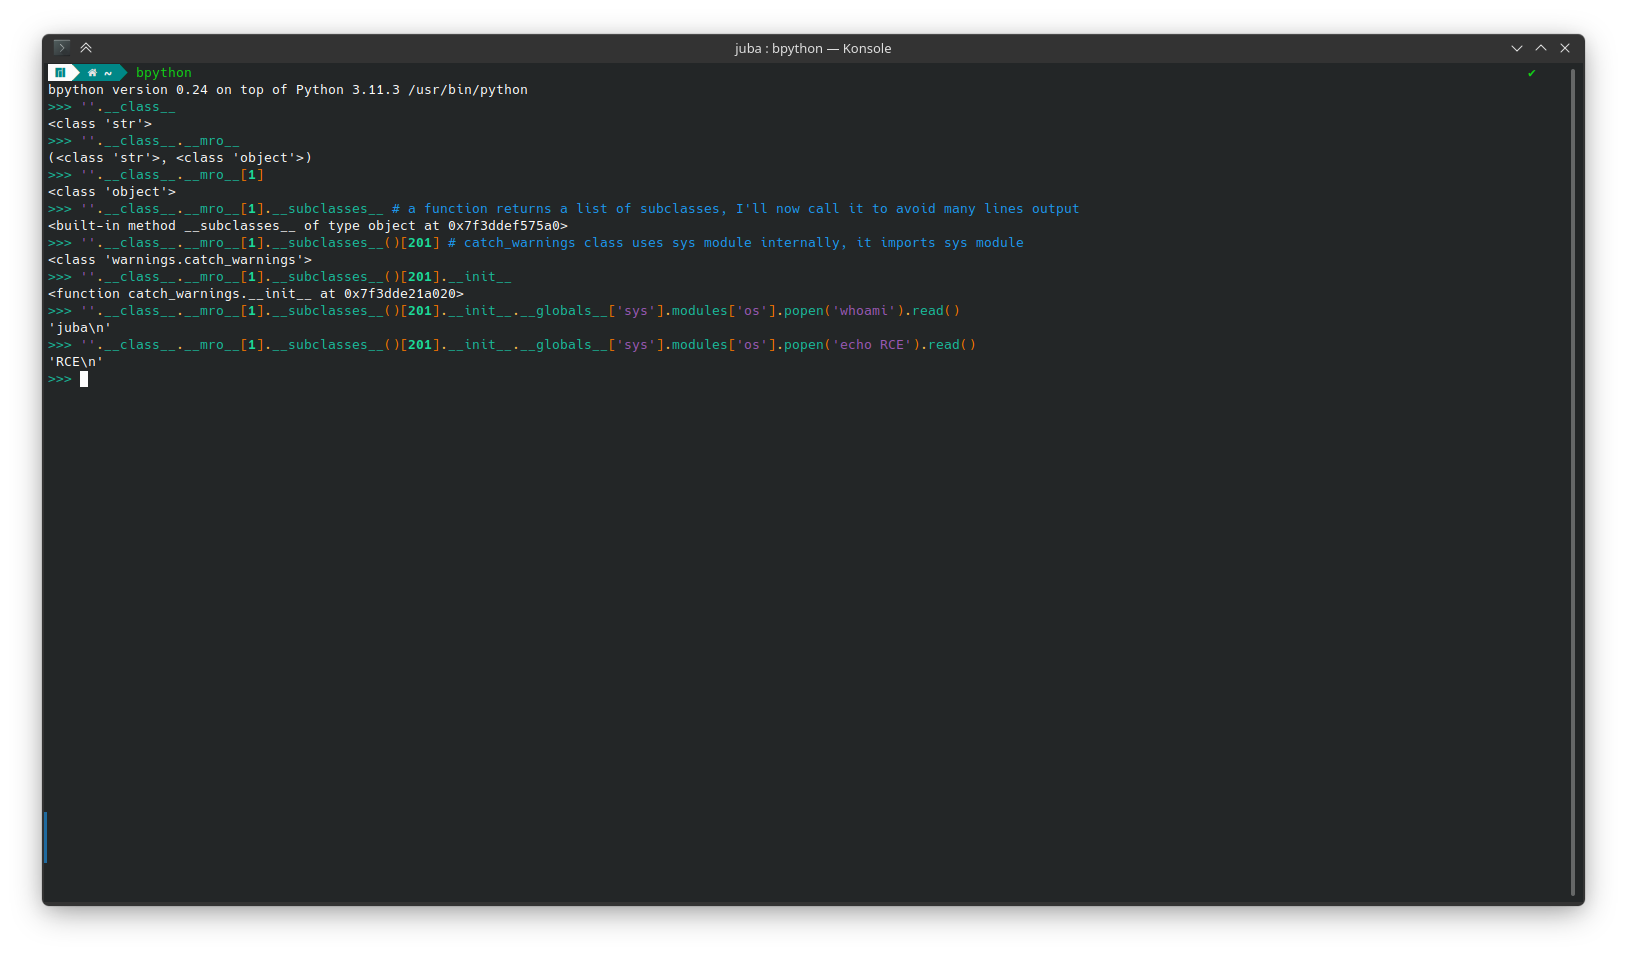The width and height of the screenshot is (1627, 956).
Task: Click the comment about function returning subclasses list
Action: pos(736,209)
